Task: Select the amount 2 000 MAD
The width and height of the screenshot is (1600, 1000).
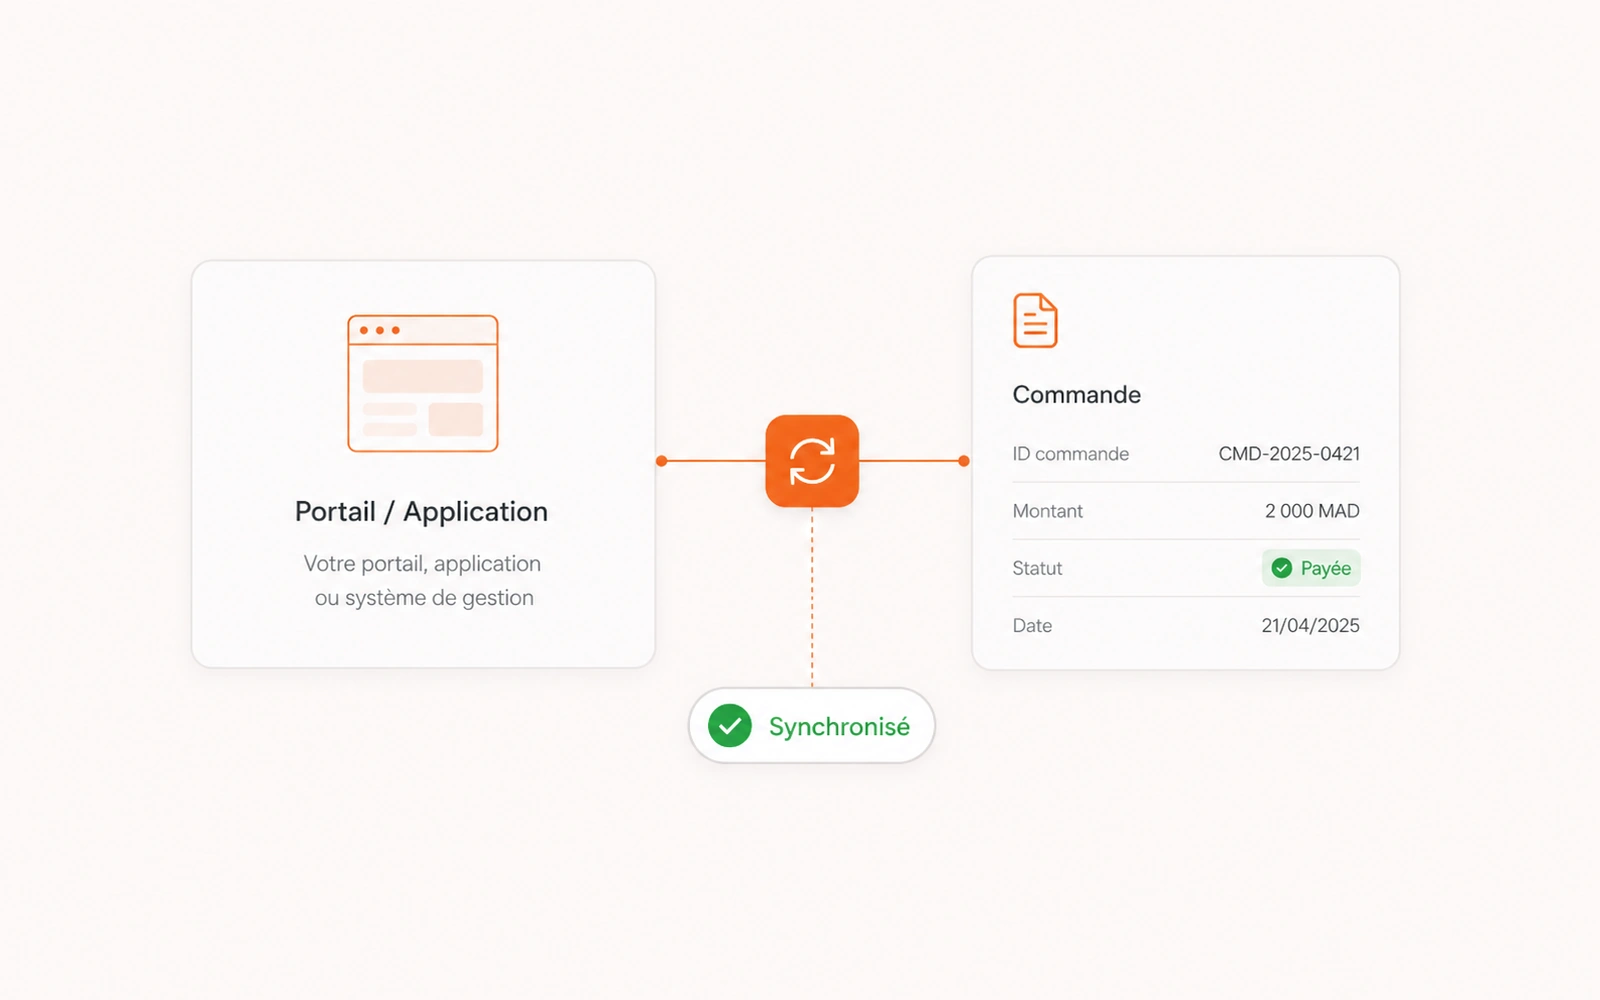Action: 1312,511
